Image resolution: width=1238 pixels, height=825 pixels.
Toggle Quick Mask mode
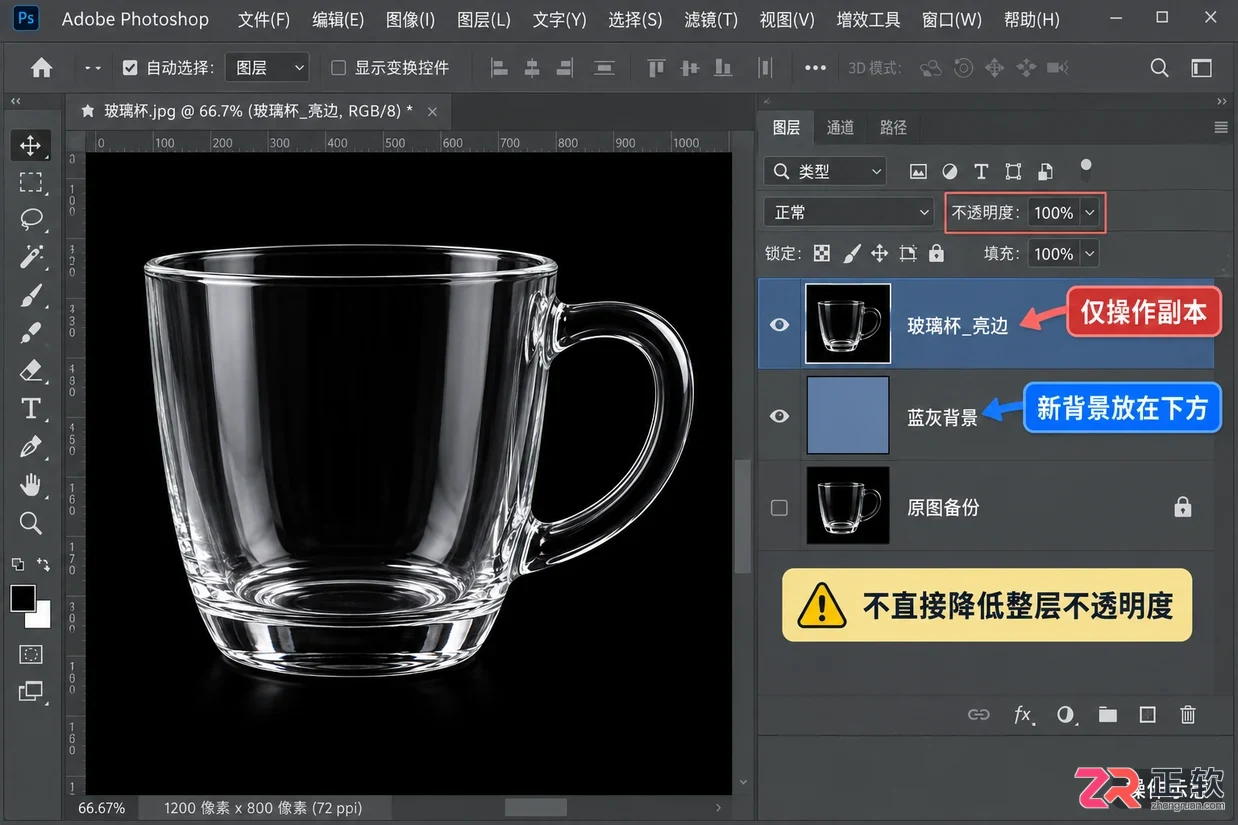click(x=31, y=654)
